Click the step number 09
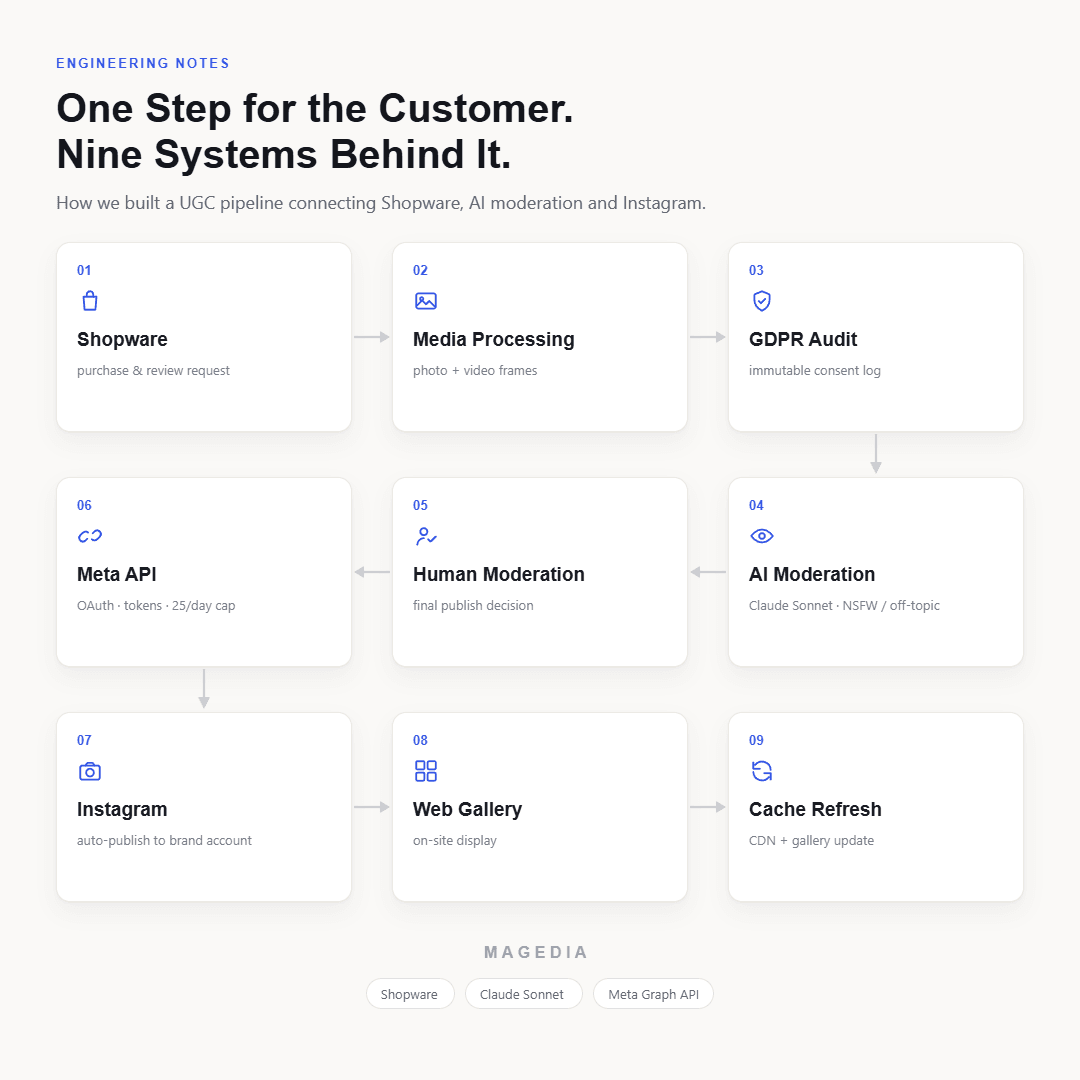This screenshot has width=1080, height=1080. coord(756,740)
